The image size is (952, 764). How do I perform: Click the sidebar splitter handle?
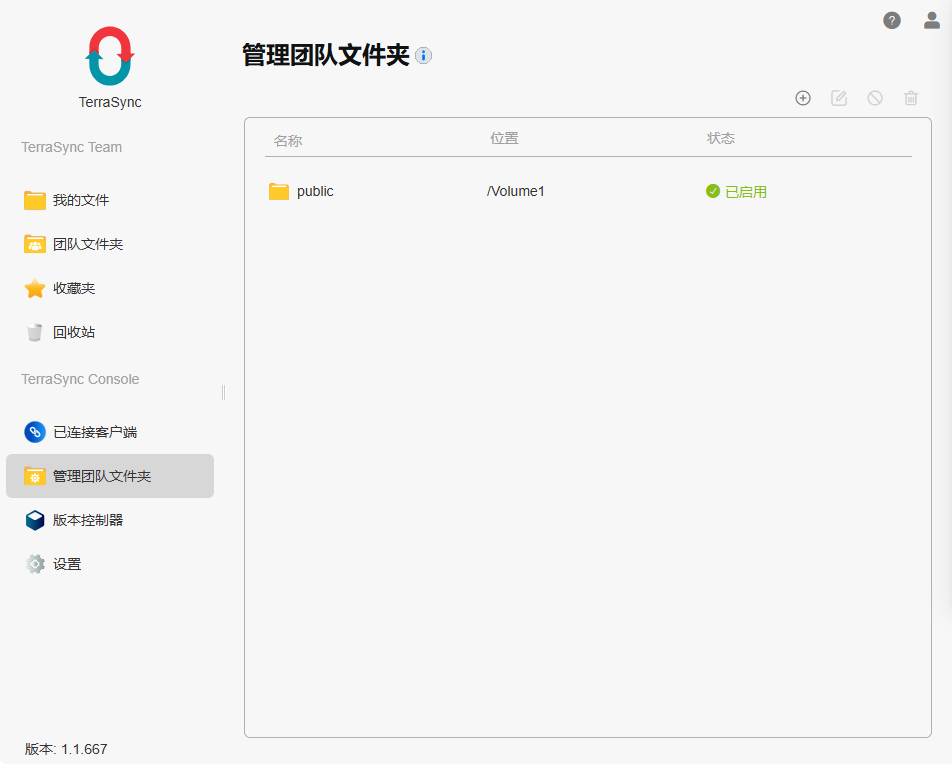pyautogui.click(x=223, y=392)
